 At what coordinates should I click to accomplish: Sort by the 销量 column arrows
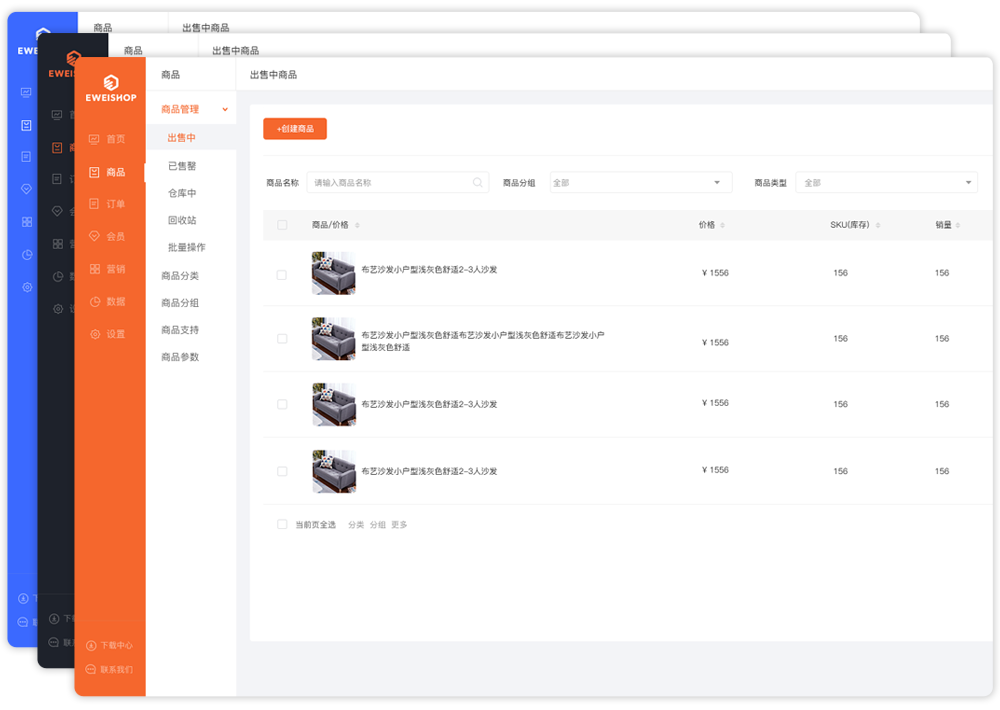(958, 225)
